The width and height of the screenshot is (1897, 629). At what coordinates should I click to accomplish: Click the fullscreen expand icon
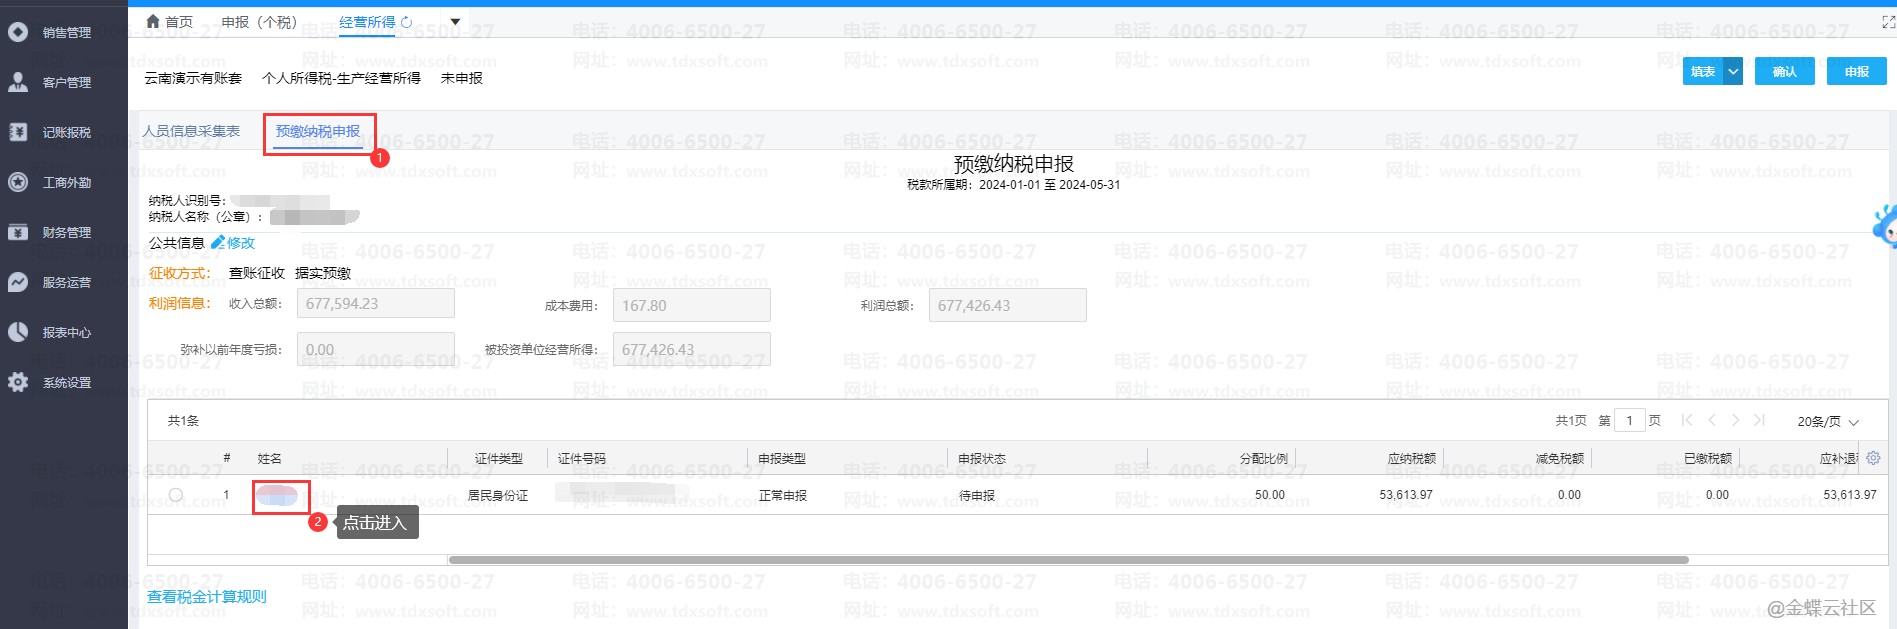click(x=1888, y=22)
